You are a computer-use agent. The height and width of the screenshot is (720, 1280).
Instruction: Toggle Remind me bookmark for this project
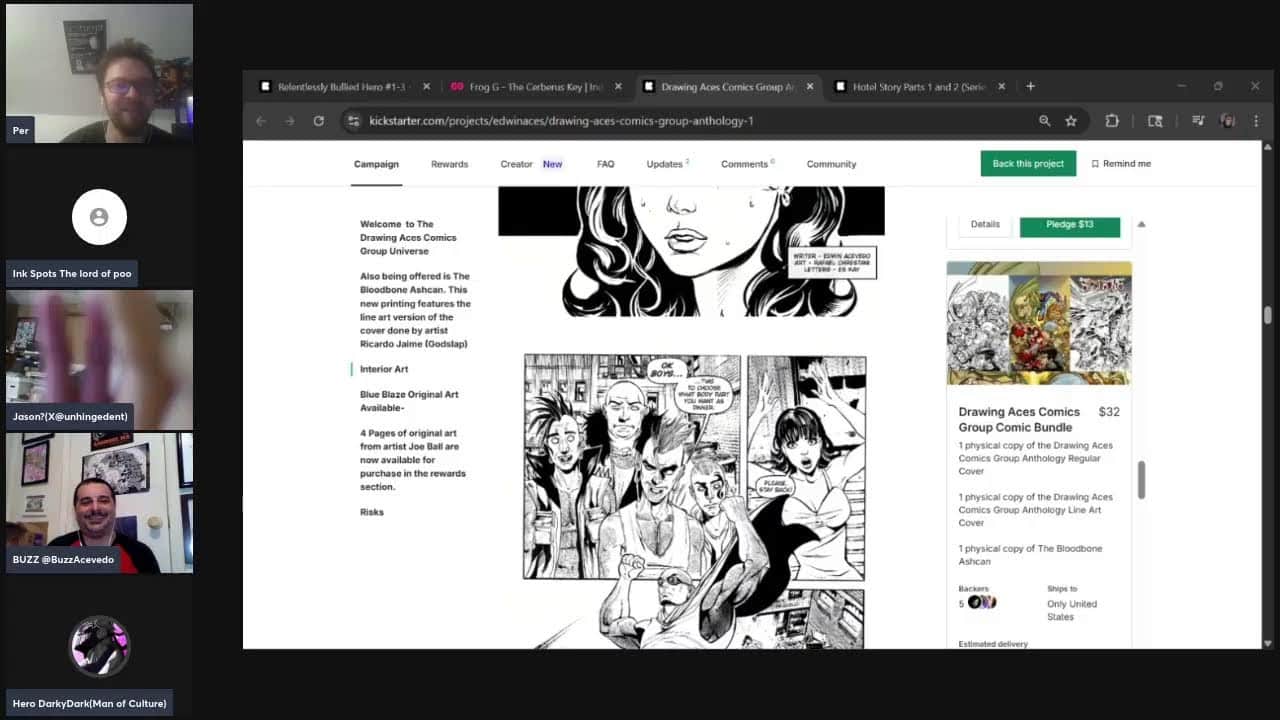(x=1121, y=164)
